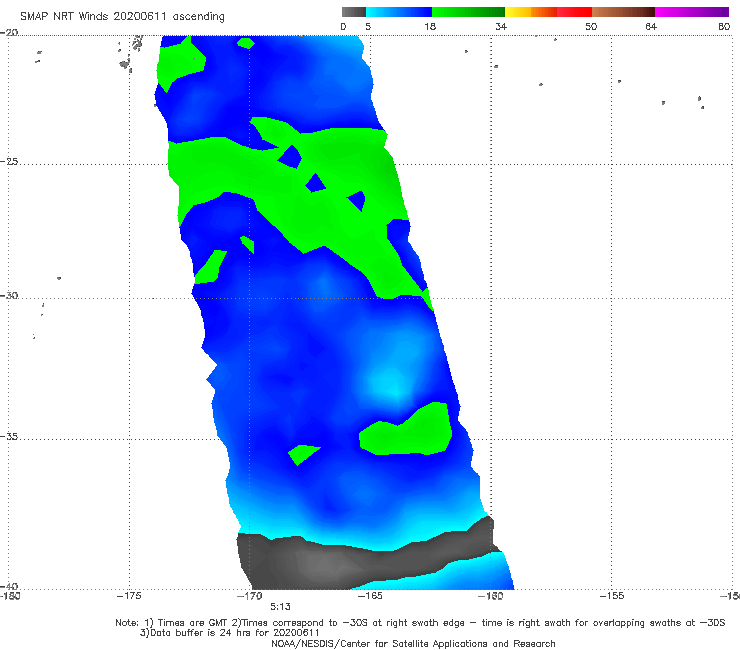This screenshot has width=740, height=650.
Task: Click the light cyan patch in the swath's center
Action: coord(392,381)
